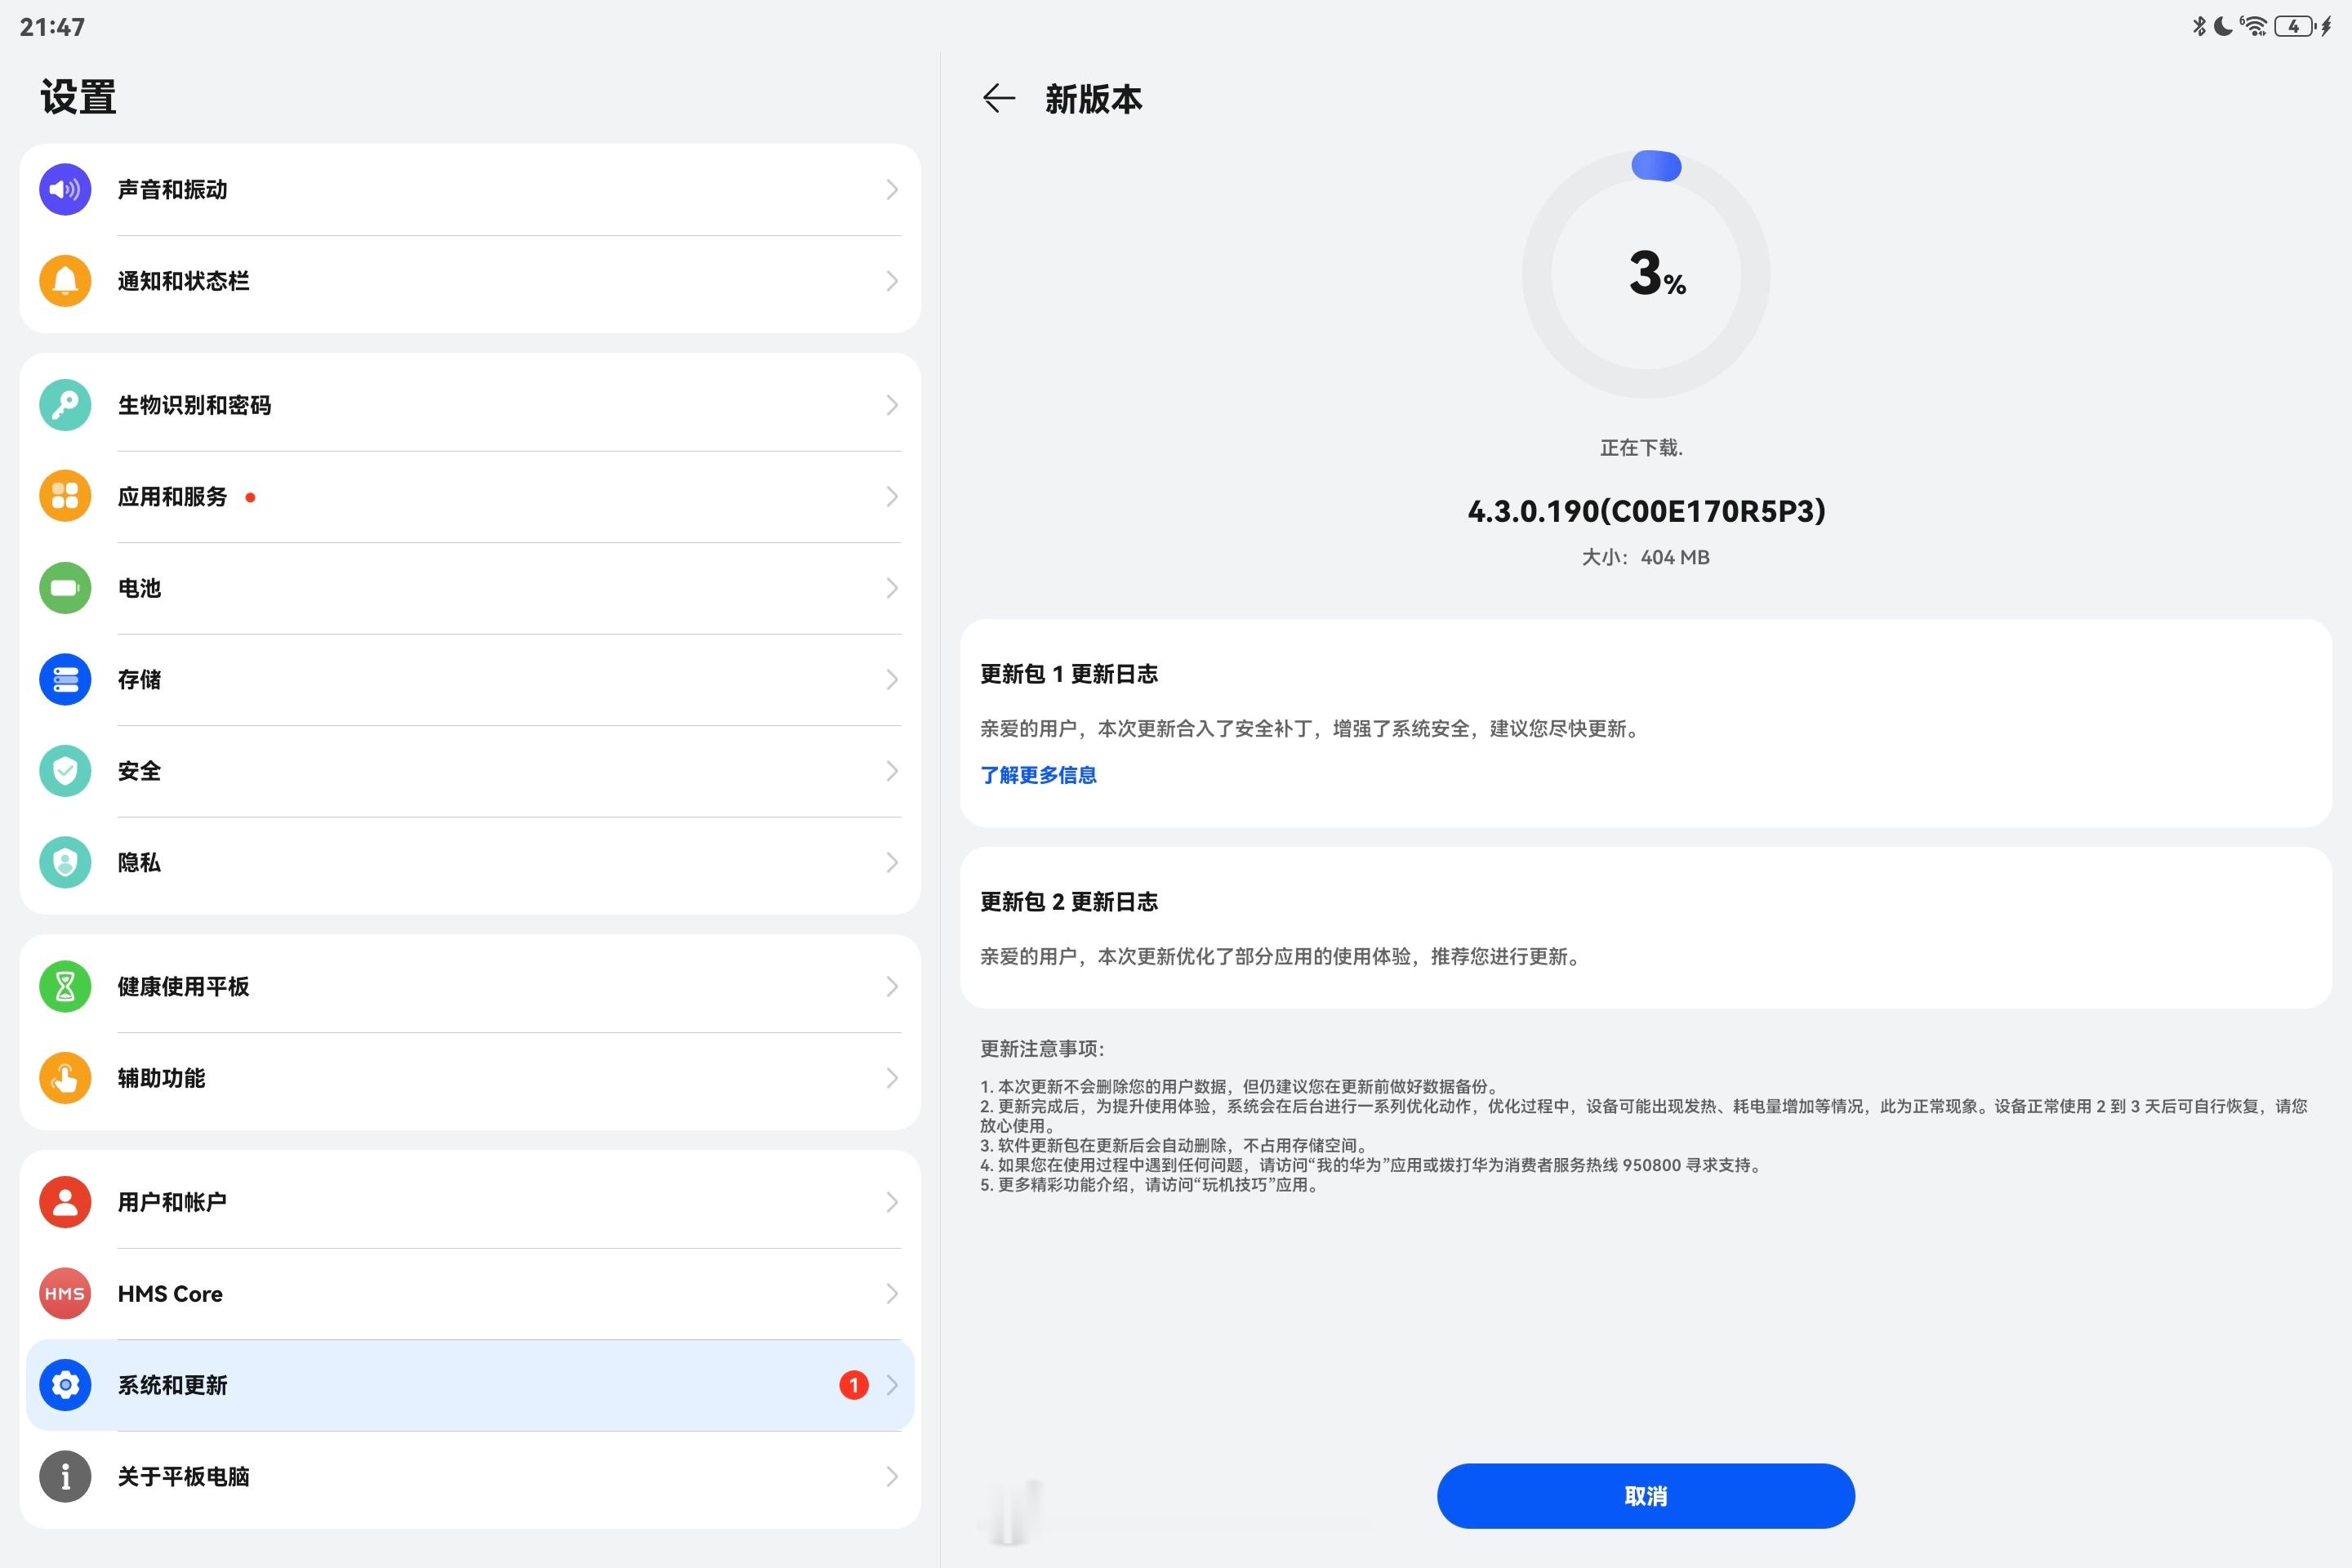Tap the circular download progress ring
Screen dimensions: 2352x1568
tap(1645, 274)
